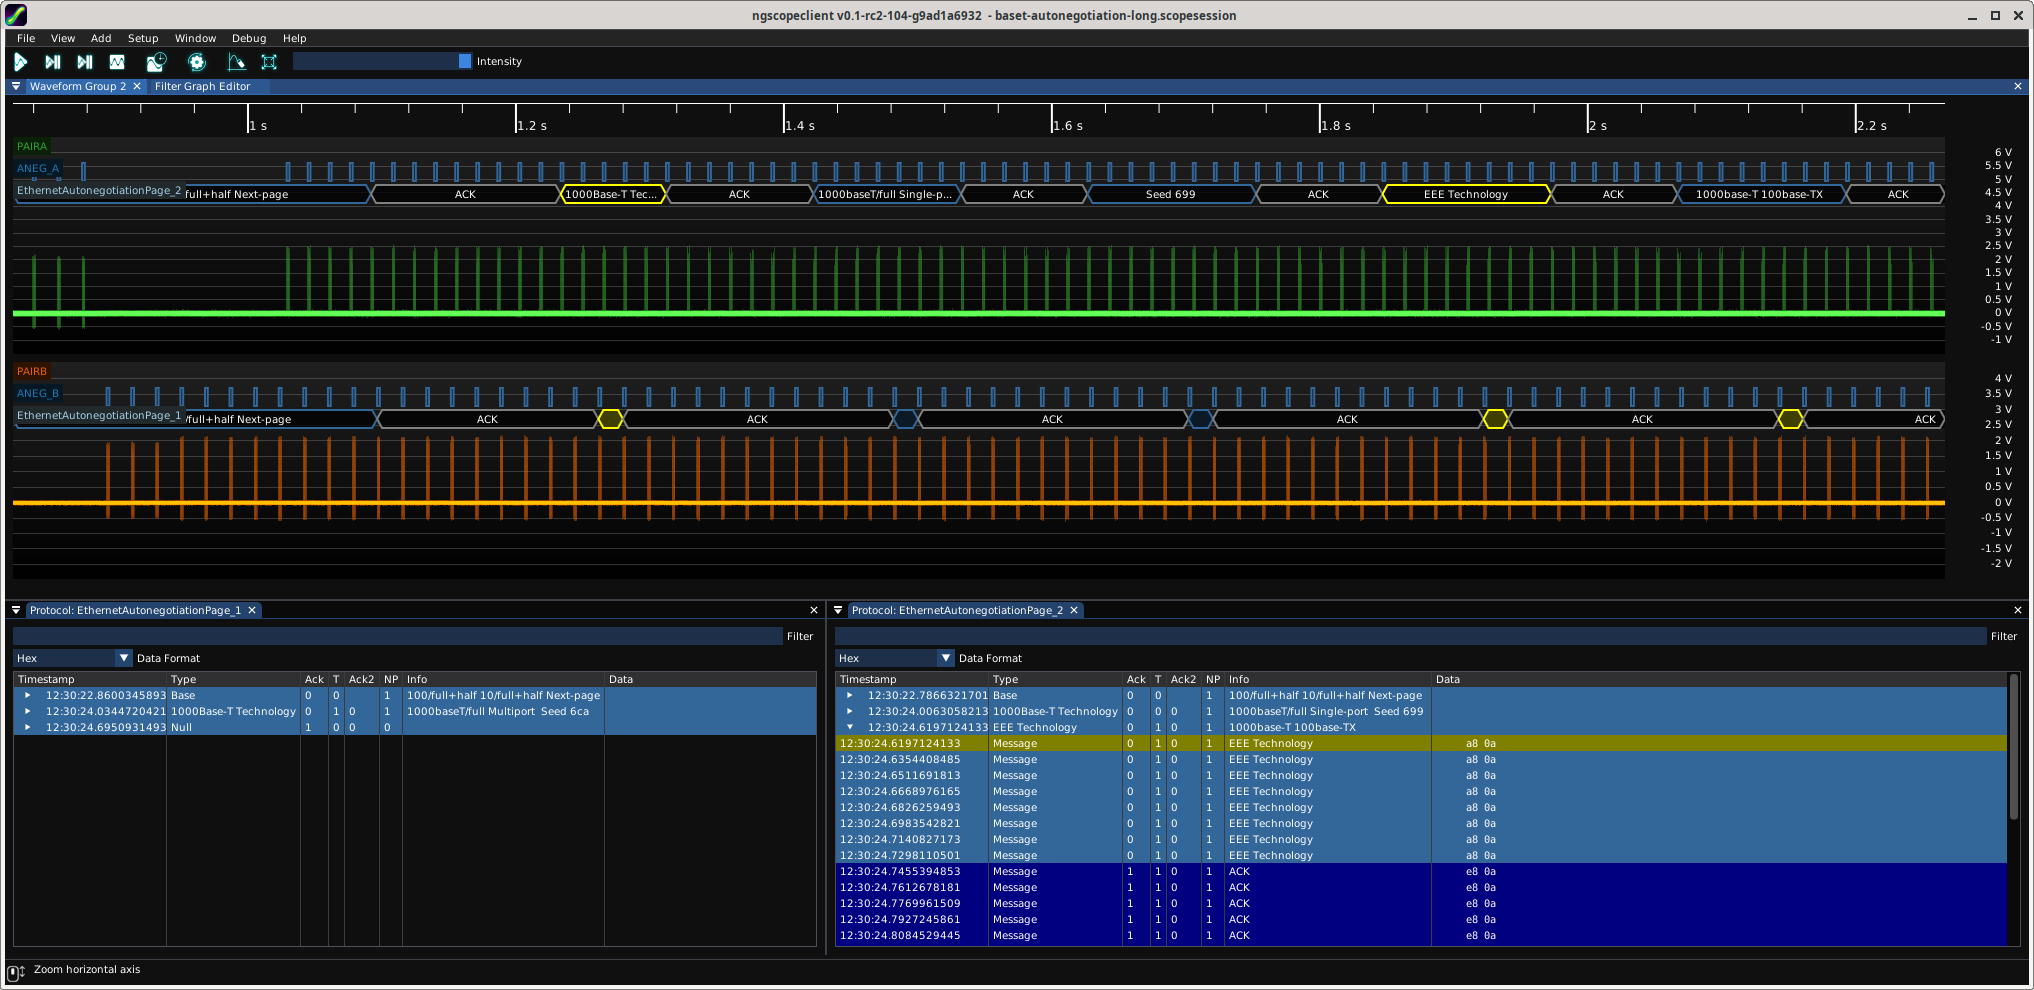Select the Seed 699 packet on PAIRA decode
Viewport: 2034px width, 990px height.
(x=1170, y=194)
